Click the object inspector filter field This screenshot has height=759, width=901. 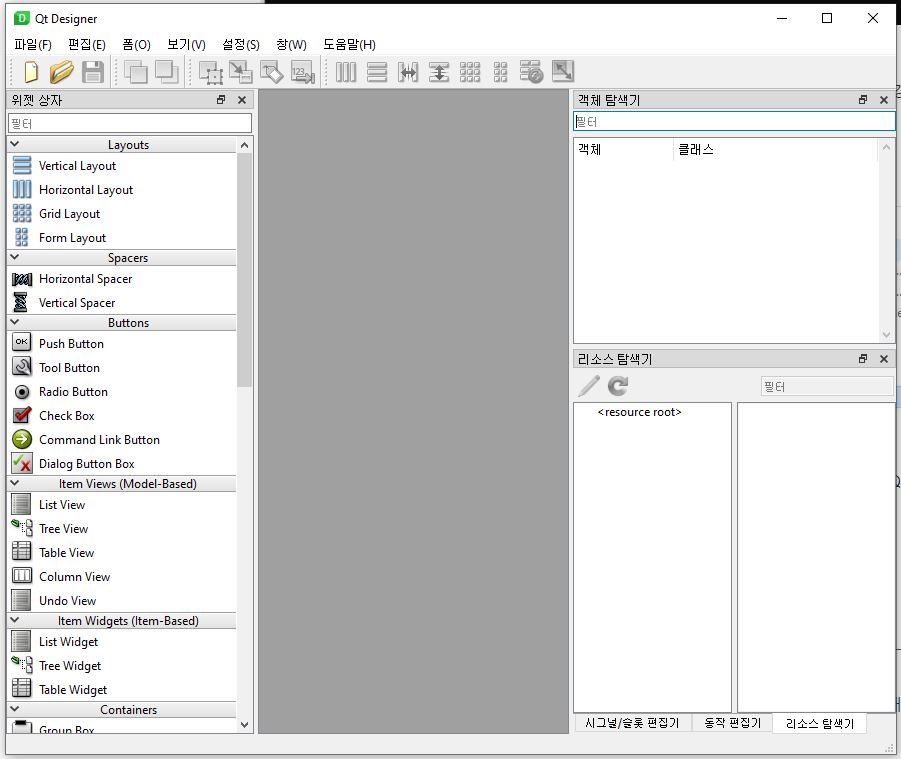(x=734, y=121)
